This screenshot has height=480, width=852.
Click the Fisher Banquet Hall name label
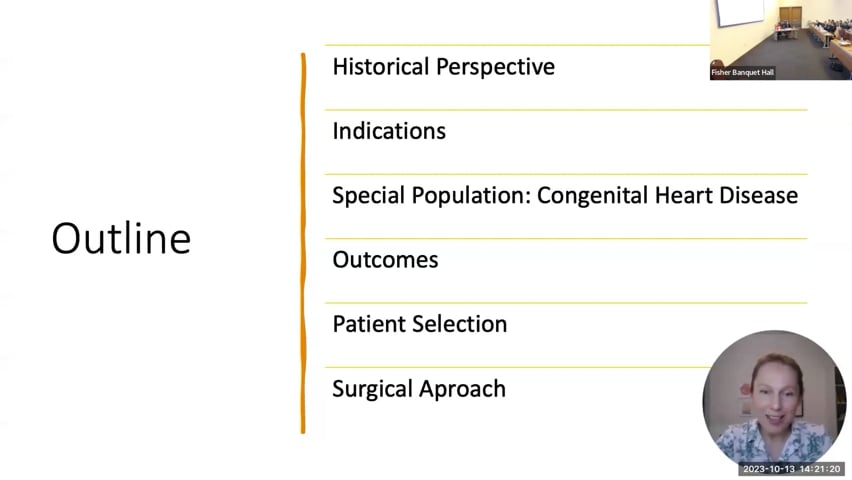pyautogui.click(x=742, y=72)
